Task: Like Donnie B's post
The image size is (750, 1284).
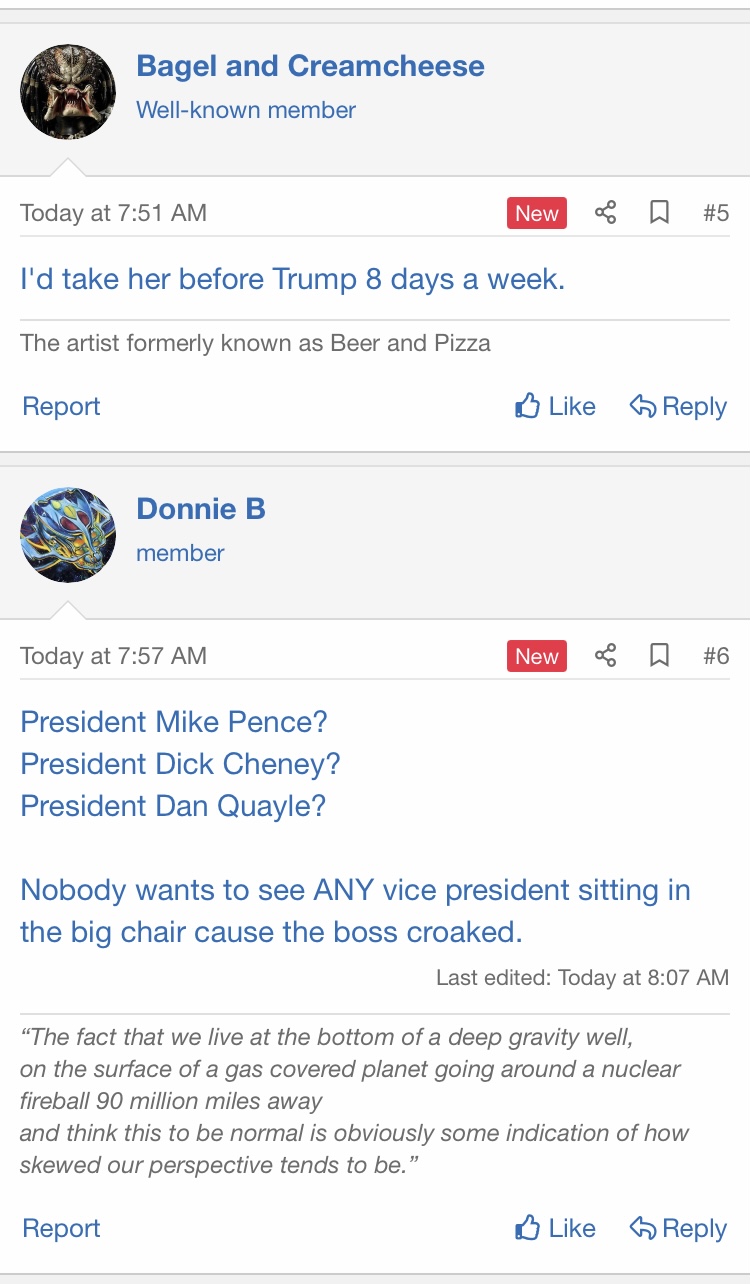Action: tap(555, 1228)
